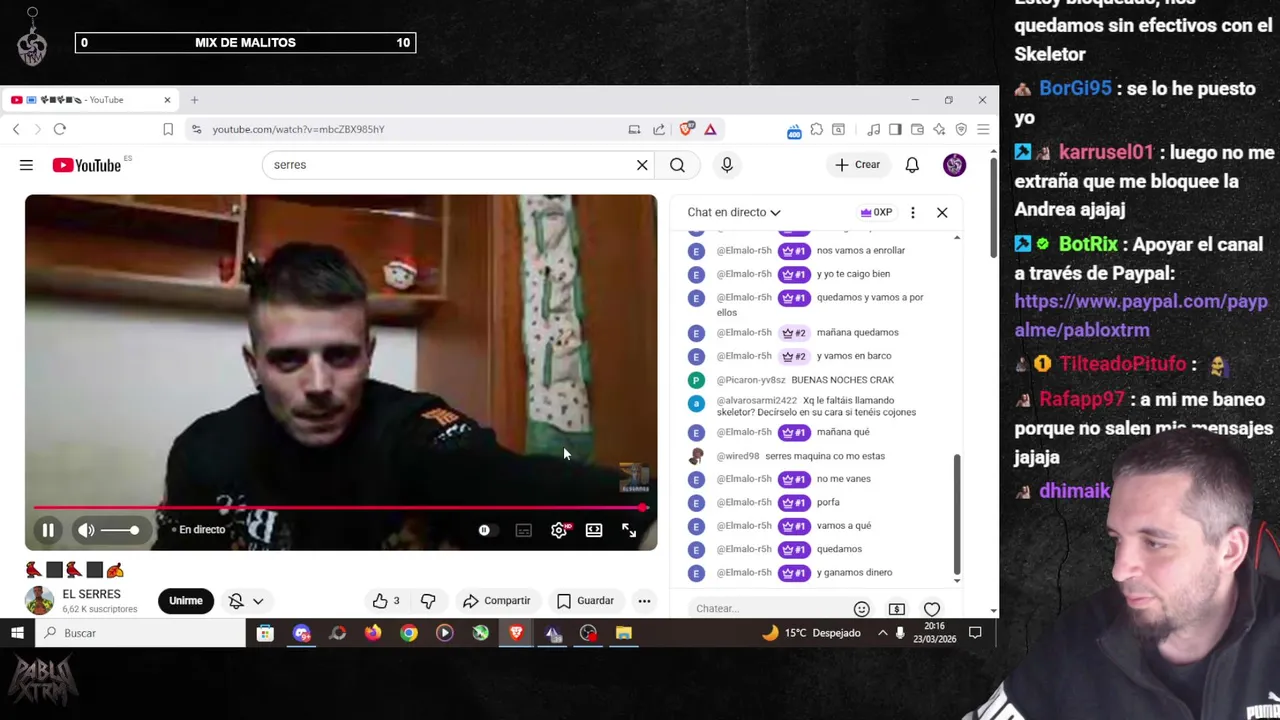Viewport: 1280px width, 720px height.
Task: Open notification bell preferences dropdown
Action: coord(245,601)
